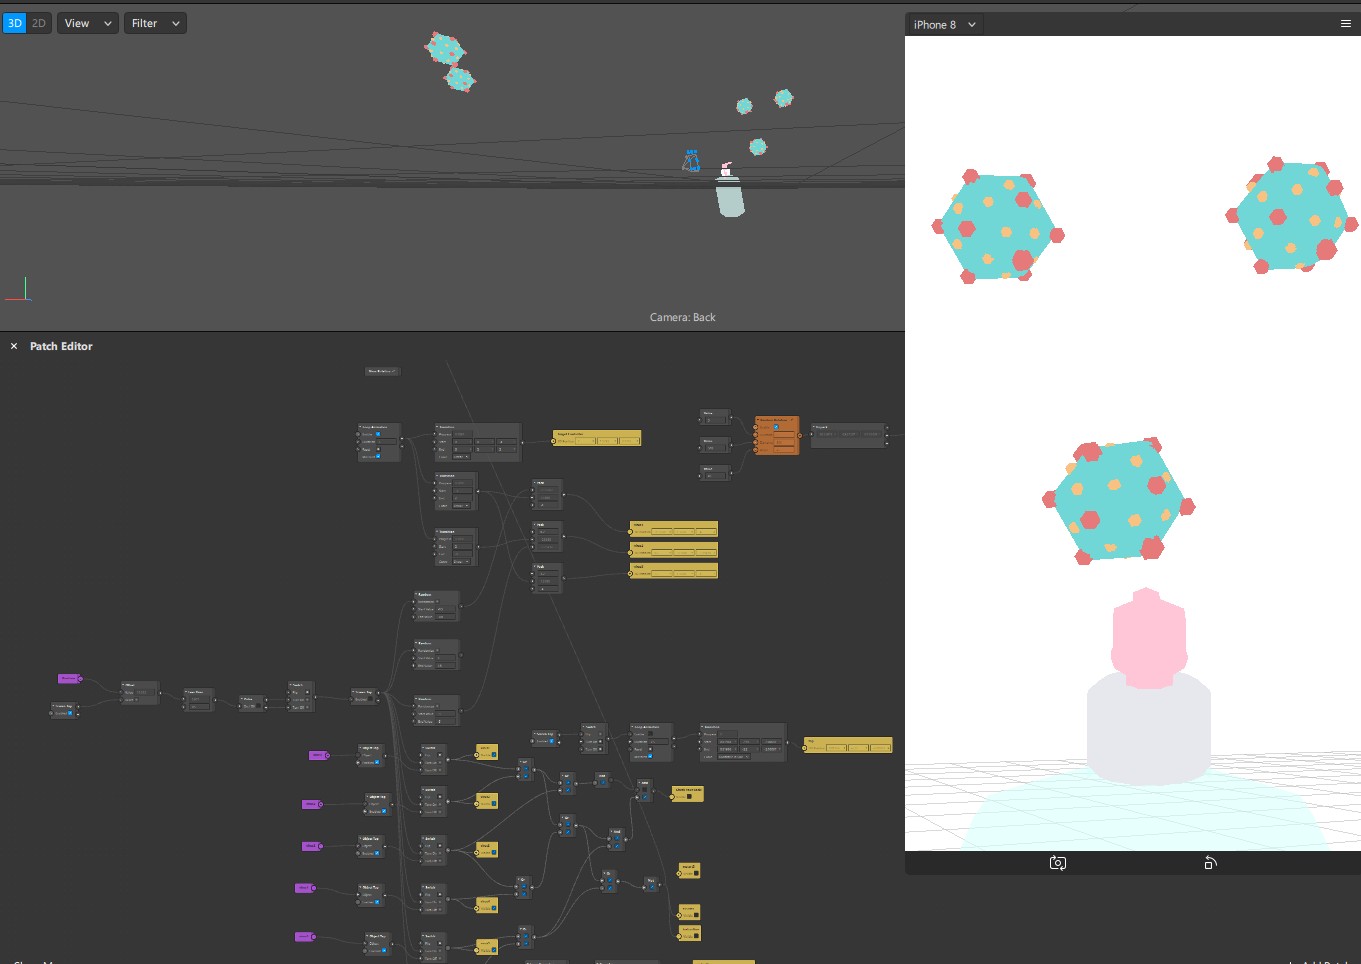The width and height of the screenshot is (1361, 964).
Task: Close the Patch Editor panel
Action: [14, 346]
